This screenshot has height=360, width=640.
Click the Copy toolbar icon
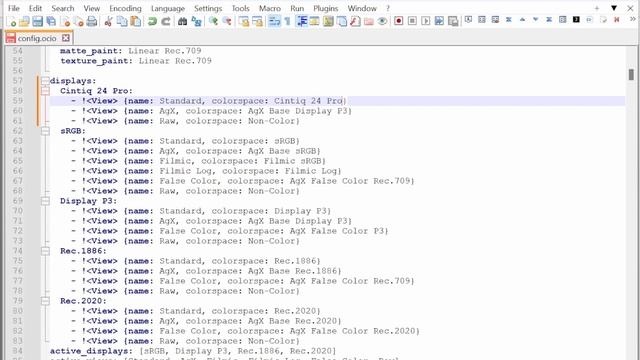tap(122, 21)
